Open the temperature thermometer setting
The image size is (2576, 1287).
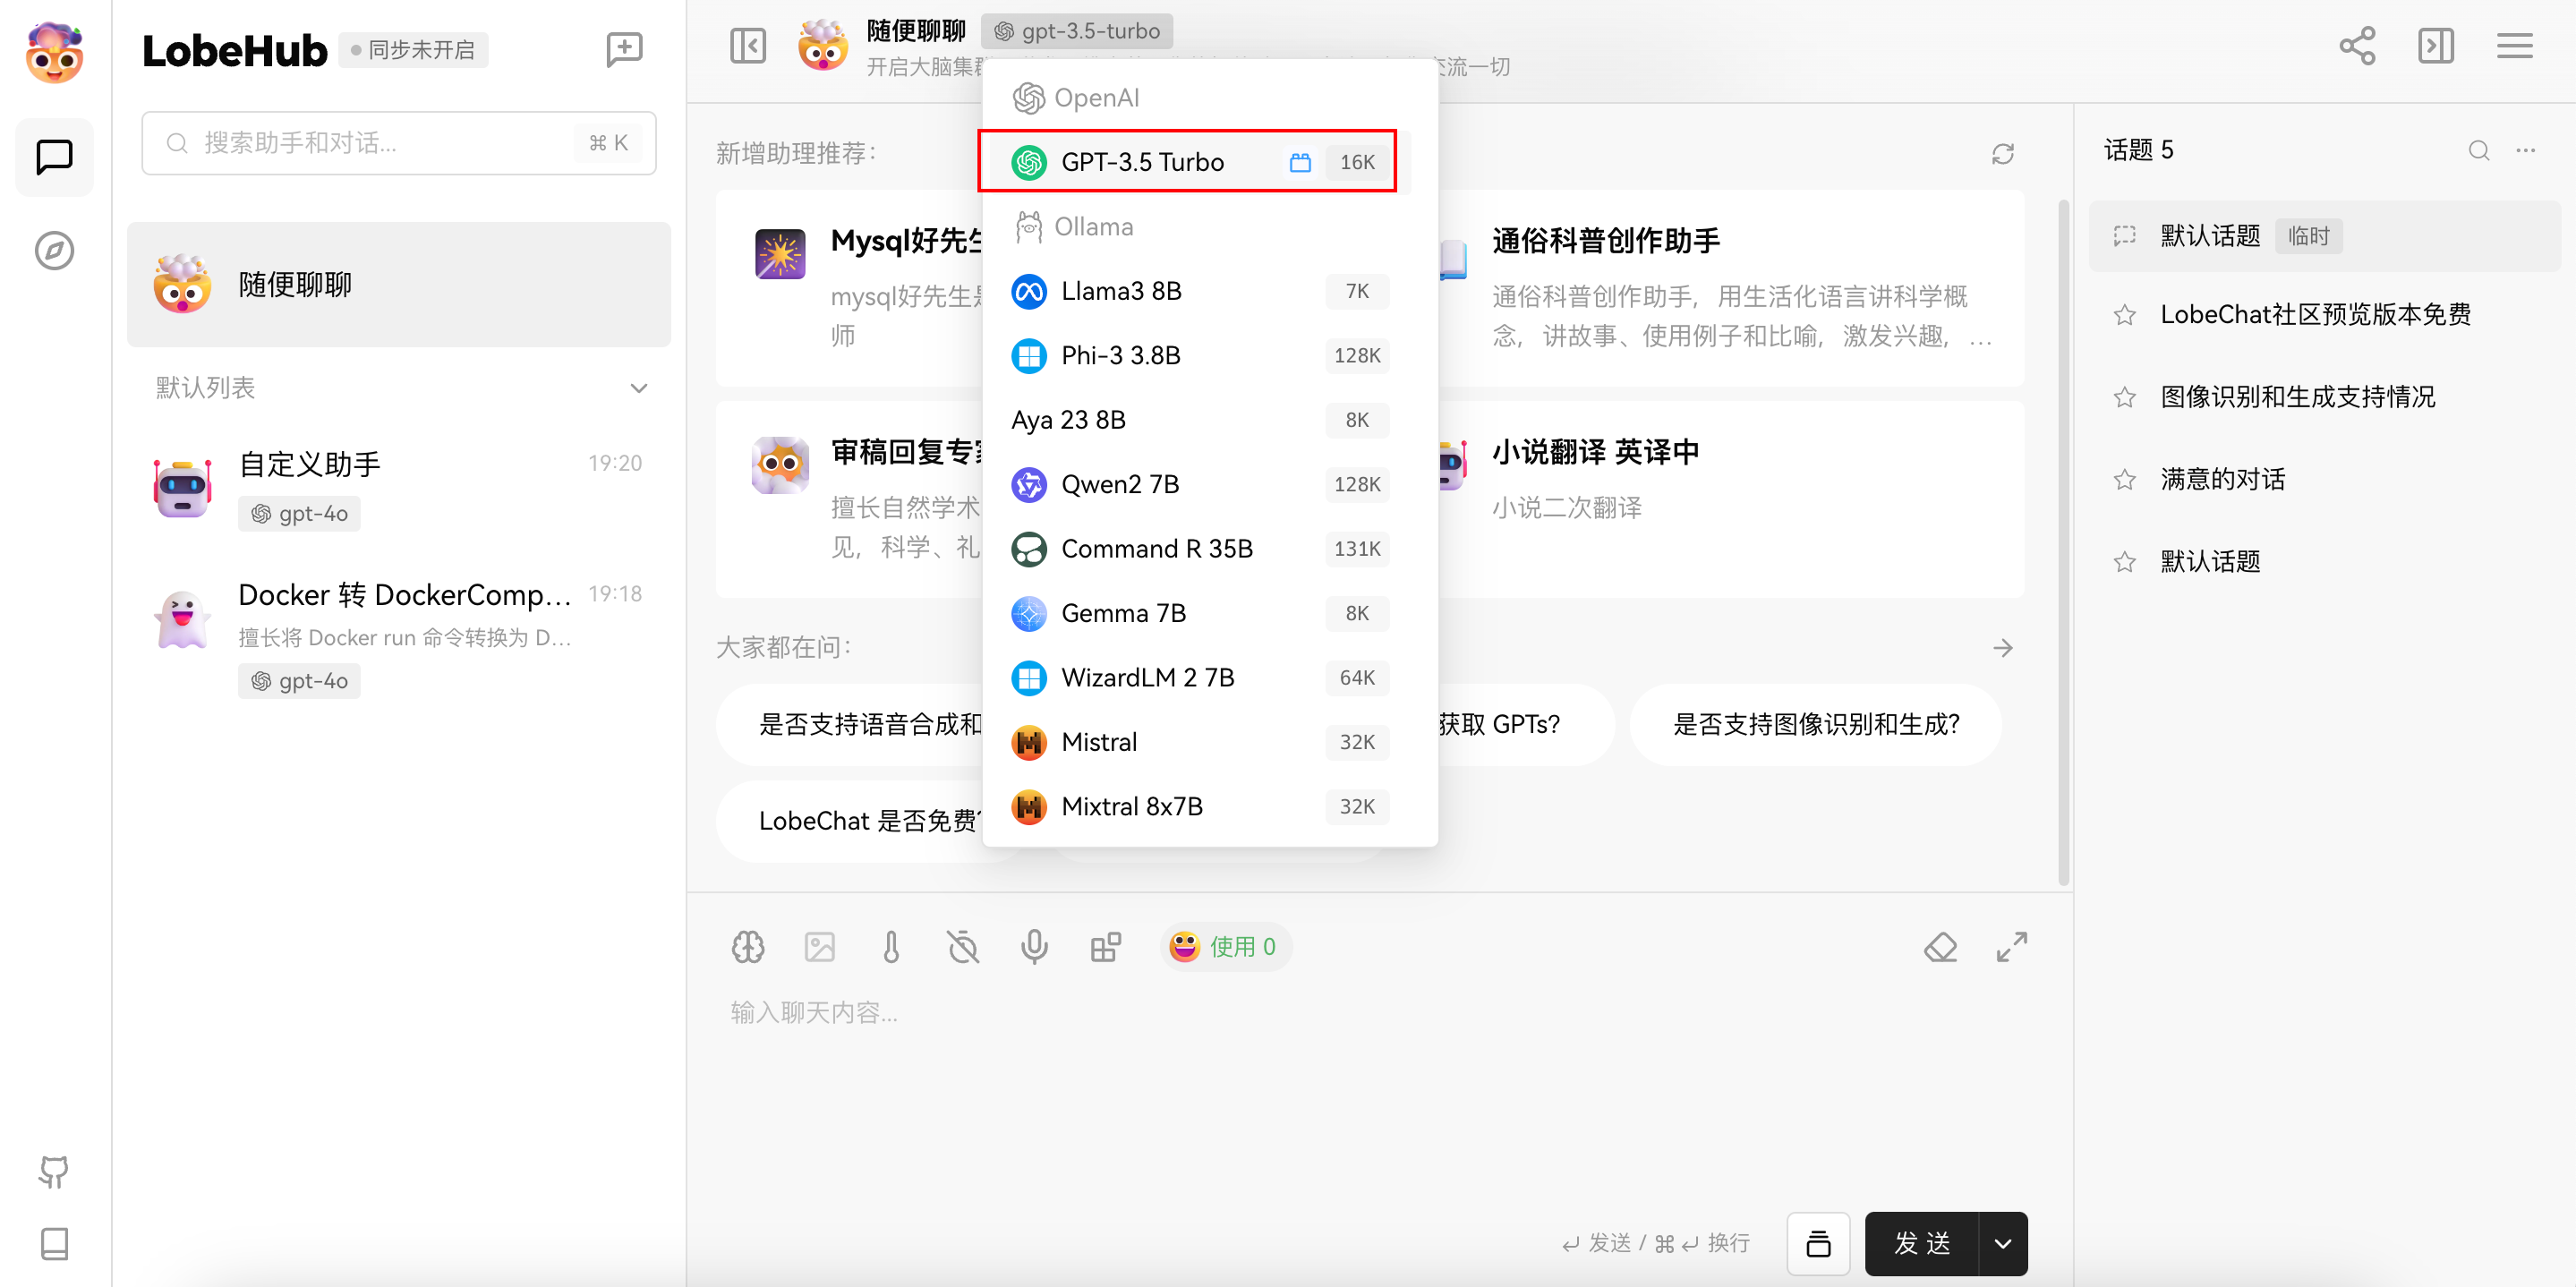click(891, 946)
